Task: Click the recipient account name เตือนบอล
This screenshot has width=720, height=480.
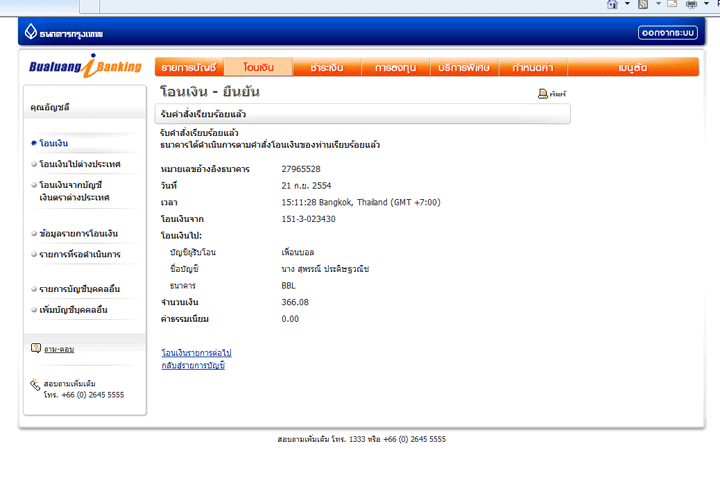Action: coord(298,252)
